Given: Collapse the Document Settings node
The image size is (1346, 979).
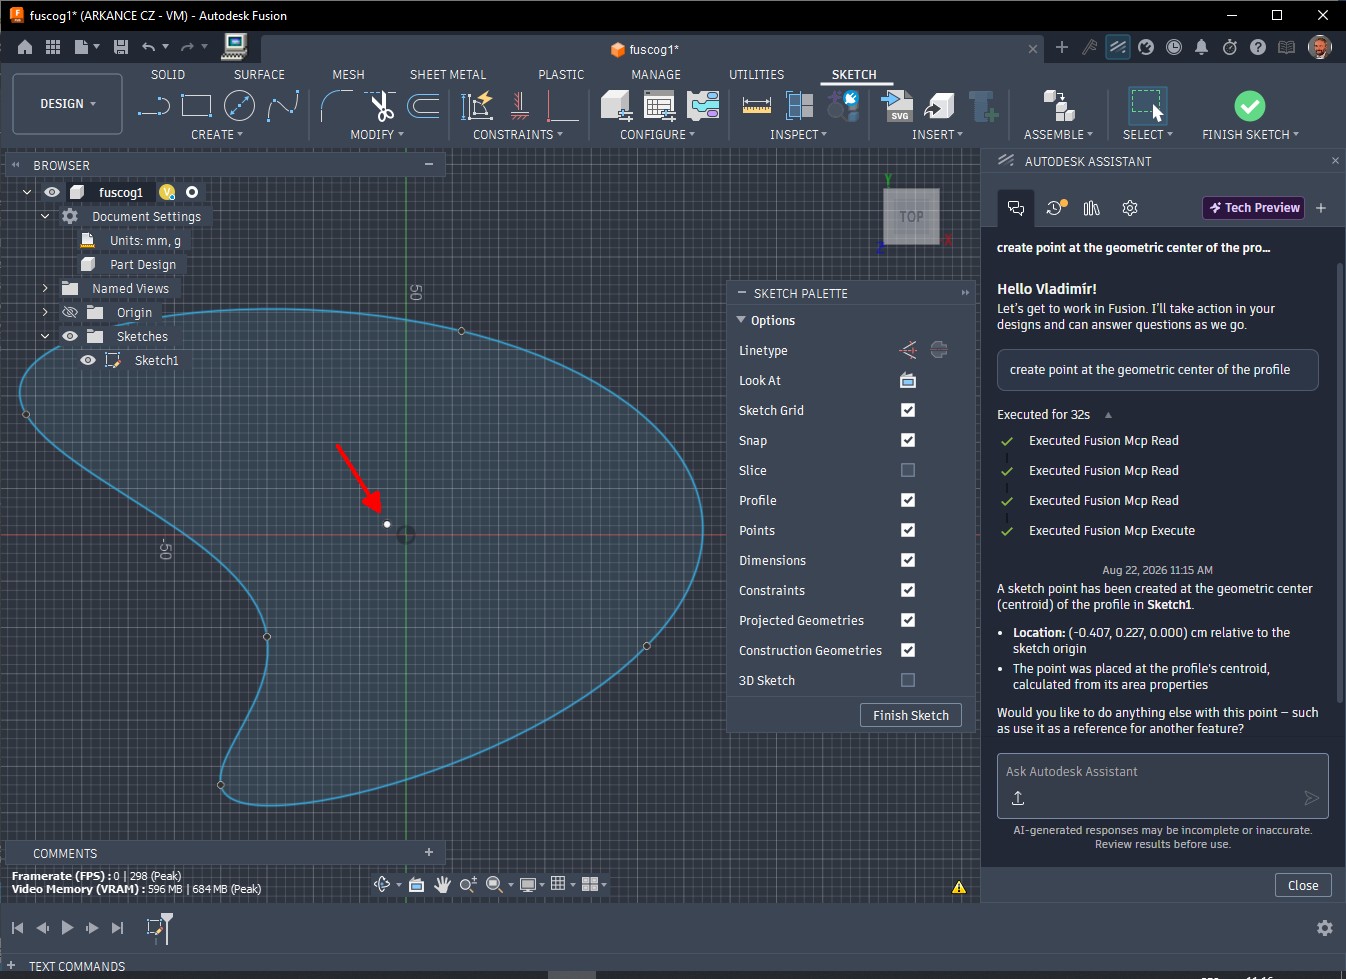Looking at the screenshot, I should (x=45, y=216).
